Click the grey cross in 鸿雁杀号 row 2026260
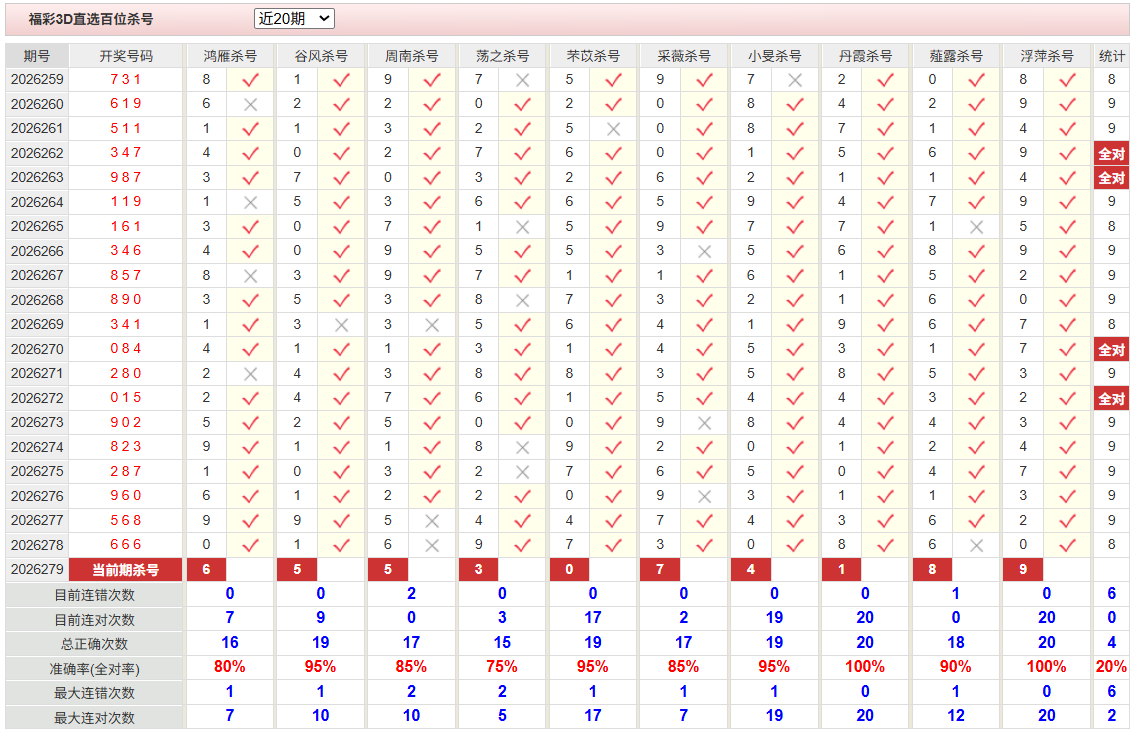 pos(250,105)
